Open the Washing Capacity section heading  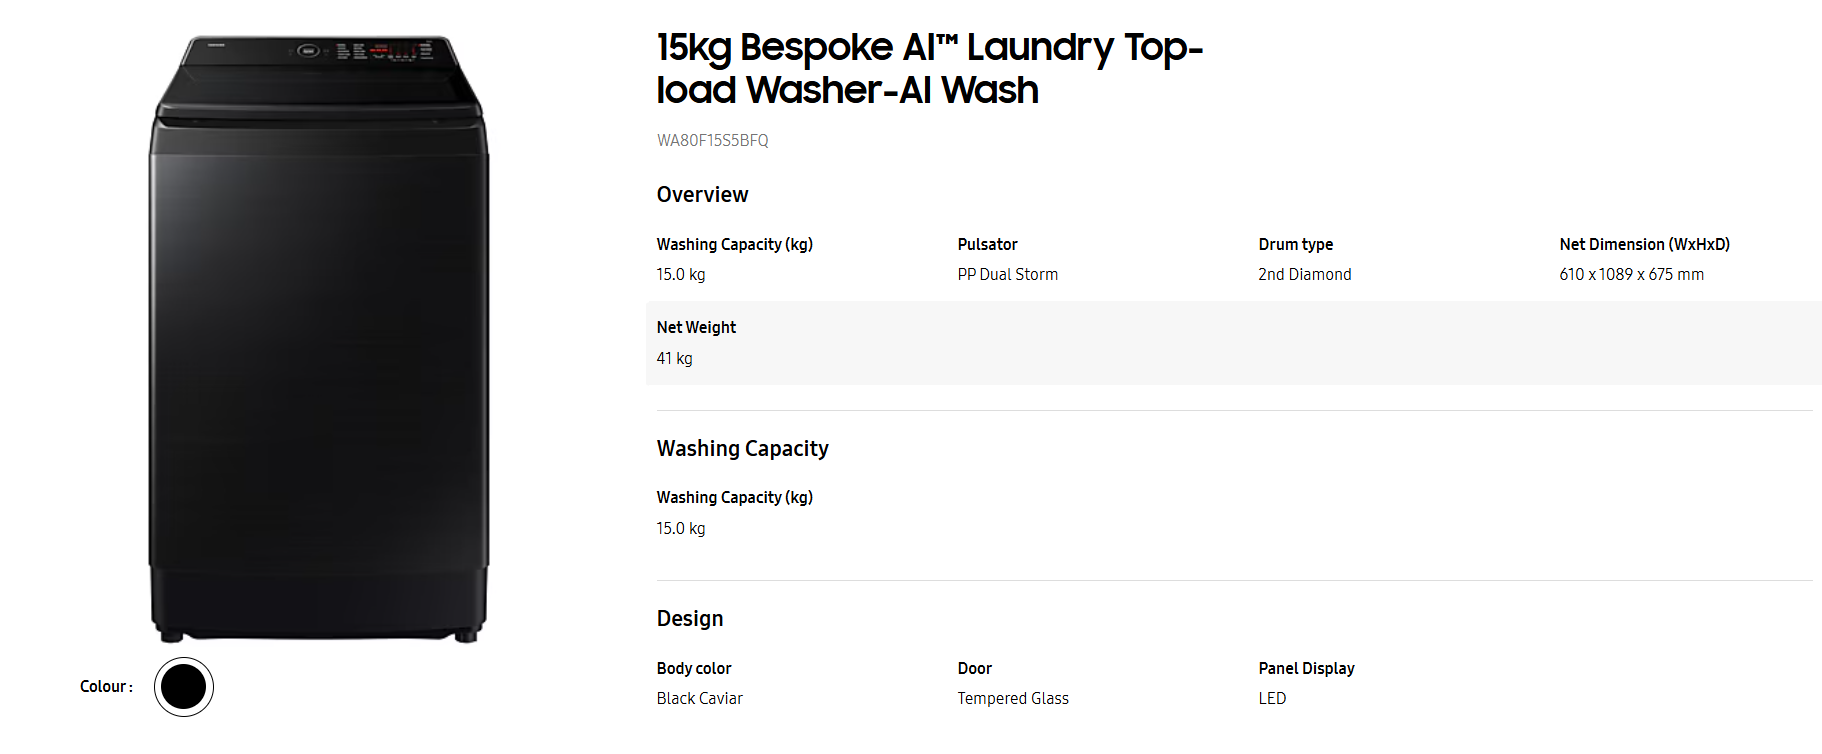pyautogui.click(x=741, y=448)
